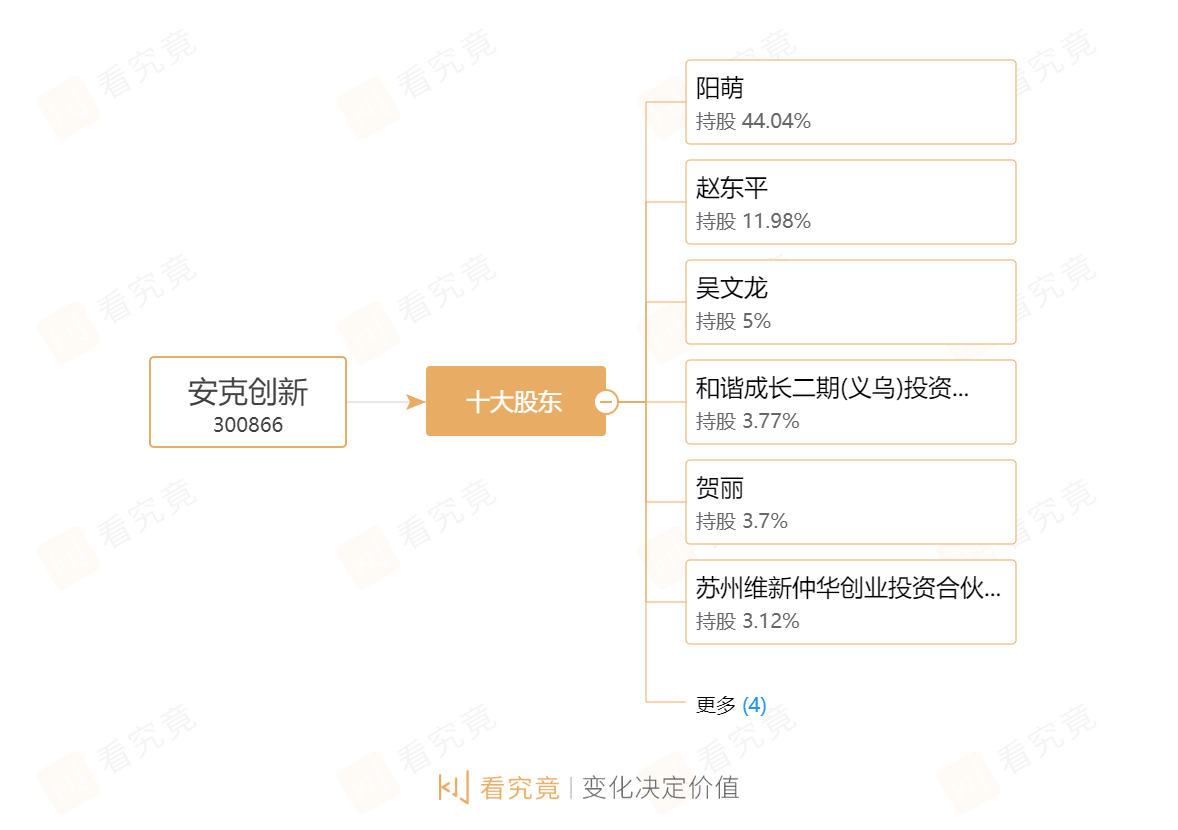Click the 看究竟 brand text in footer

pyautogui.click(x=520, y=788)
